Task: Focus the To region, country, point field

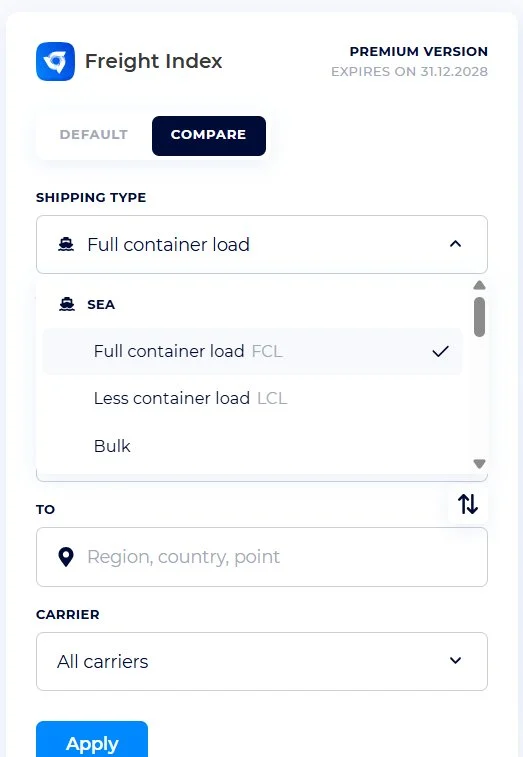Action: (262, 557)
